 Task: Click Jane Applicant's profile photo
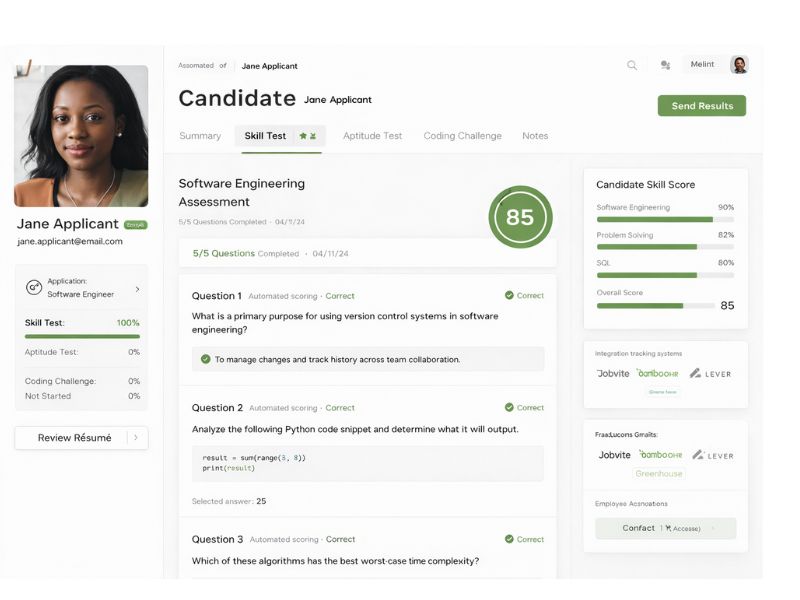click(x=80, y=133)
